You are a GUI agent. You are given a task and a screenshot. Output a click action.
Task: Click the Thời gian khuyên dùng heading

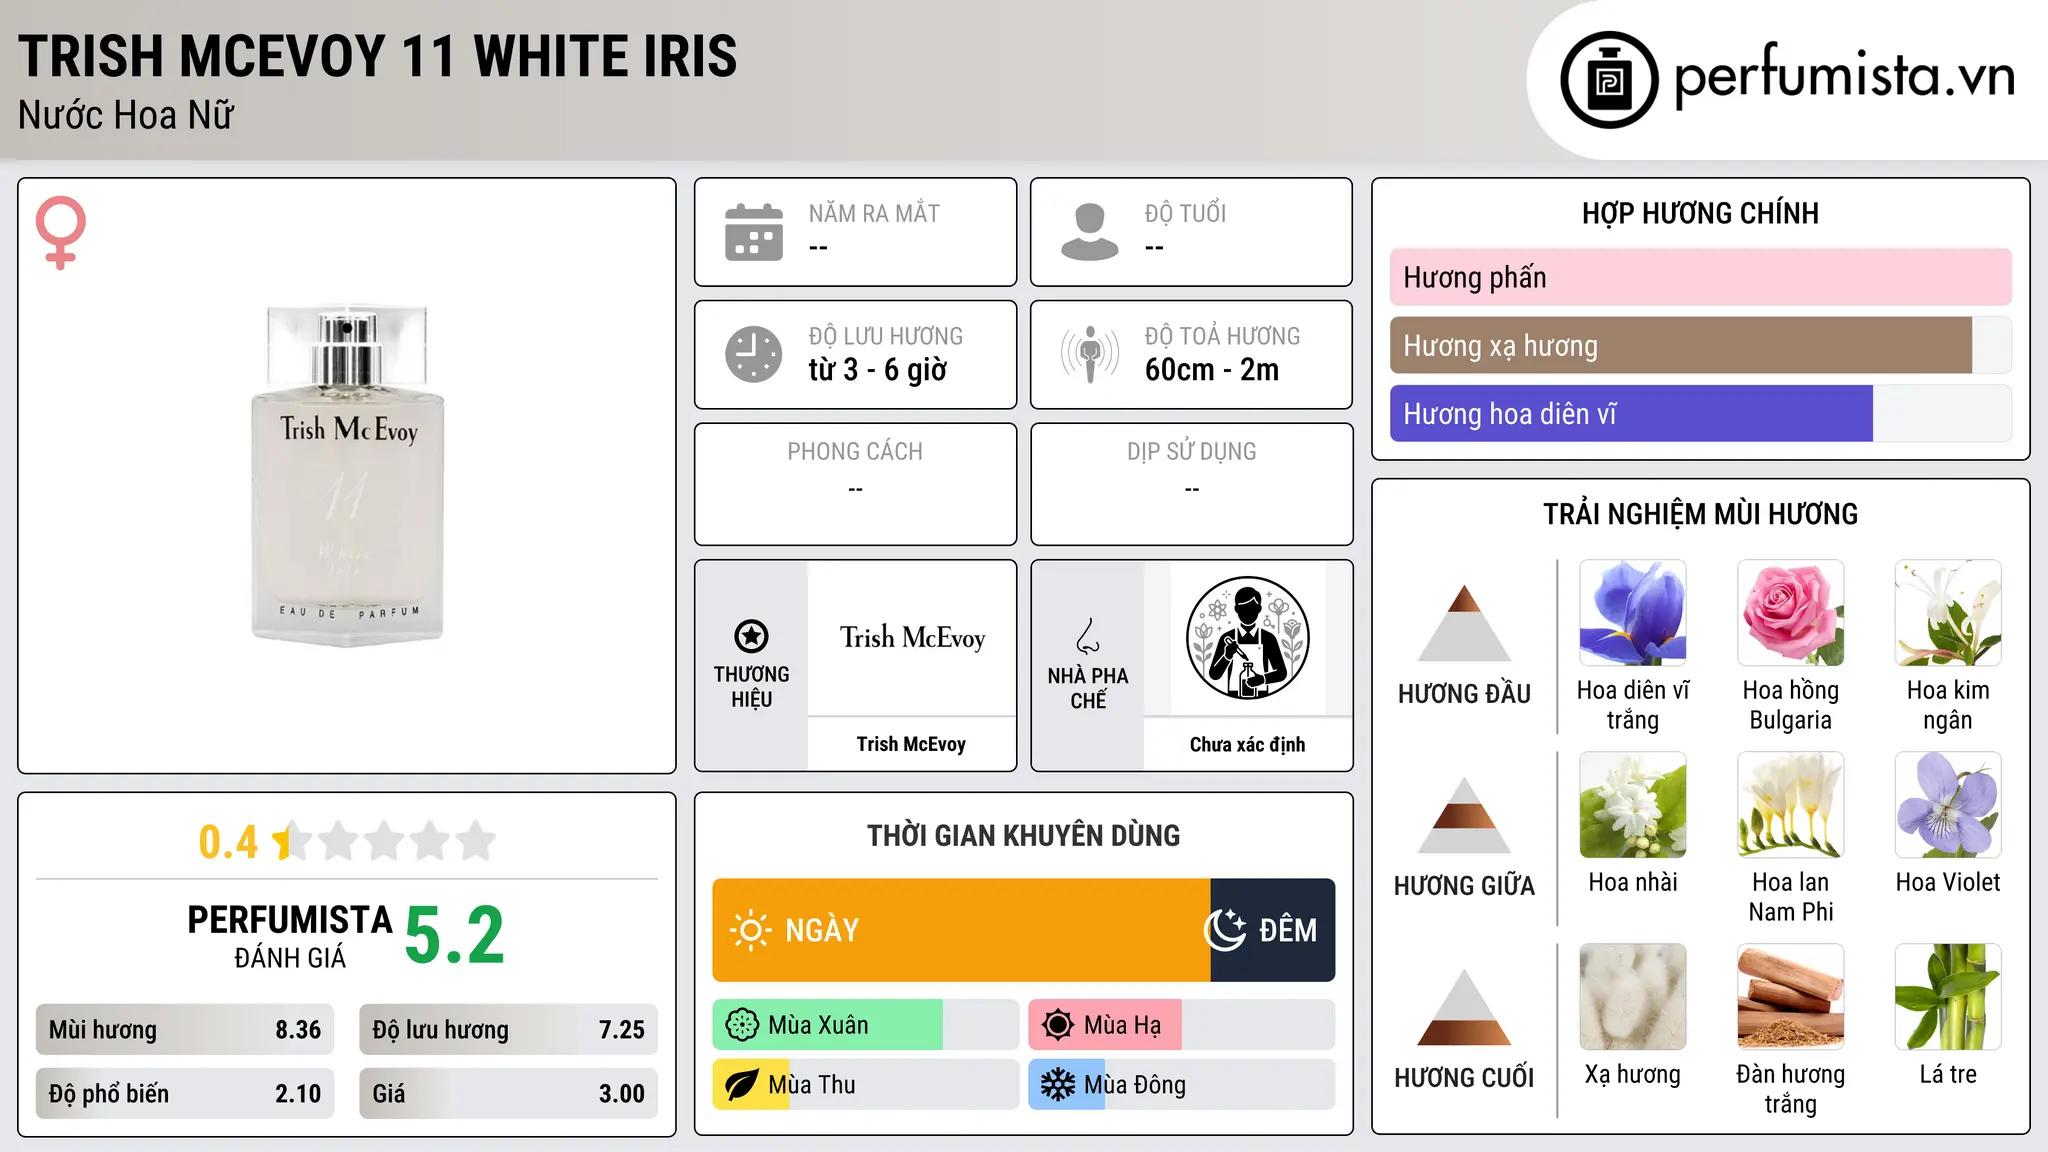point(1024,835)
